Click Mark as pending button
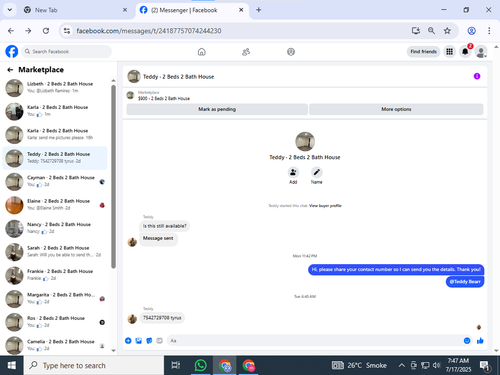Viewport: 500px width, 375px height. click(x=217, y=109)
